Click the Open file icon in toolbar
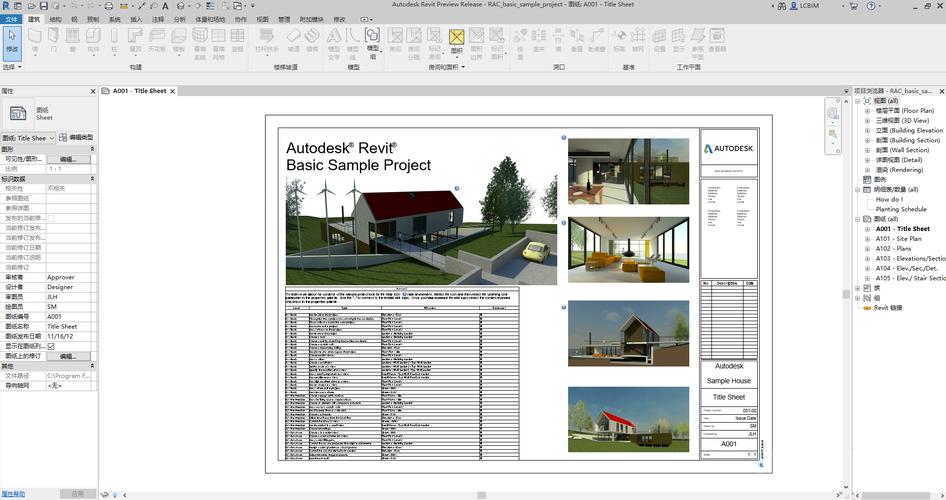946x500 pixels. (x=31, y=6)
